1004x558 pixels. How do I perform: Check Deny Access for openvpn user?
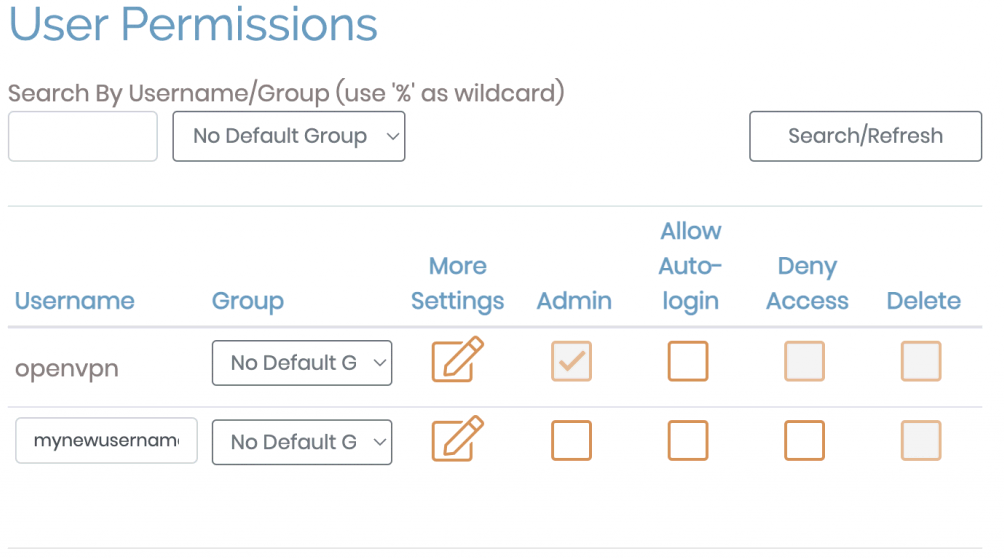tap(804, 361)
